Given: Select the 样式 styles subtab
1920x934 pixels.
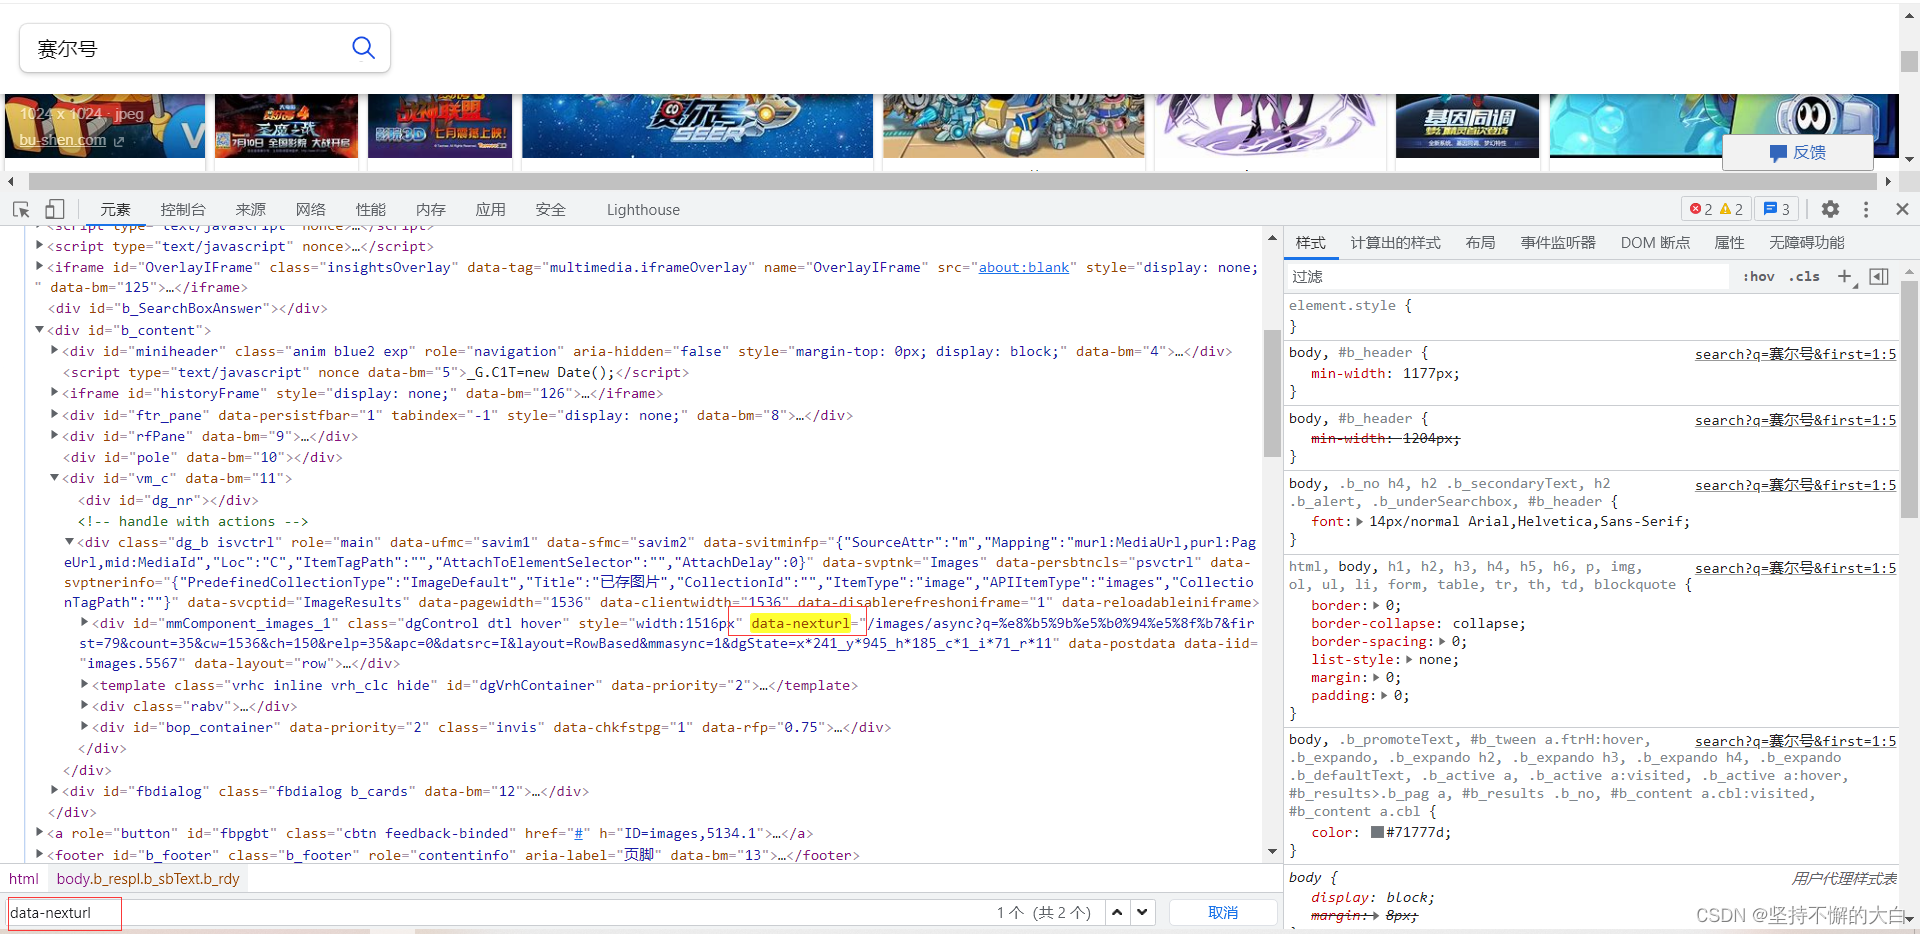Looking at the screenshot, I should (1311, 243).
